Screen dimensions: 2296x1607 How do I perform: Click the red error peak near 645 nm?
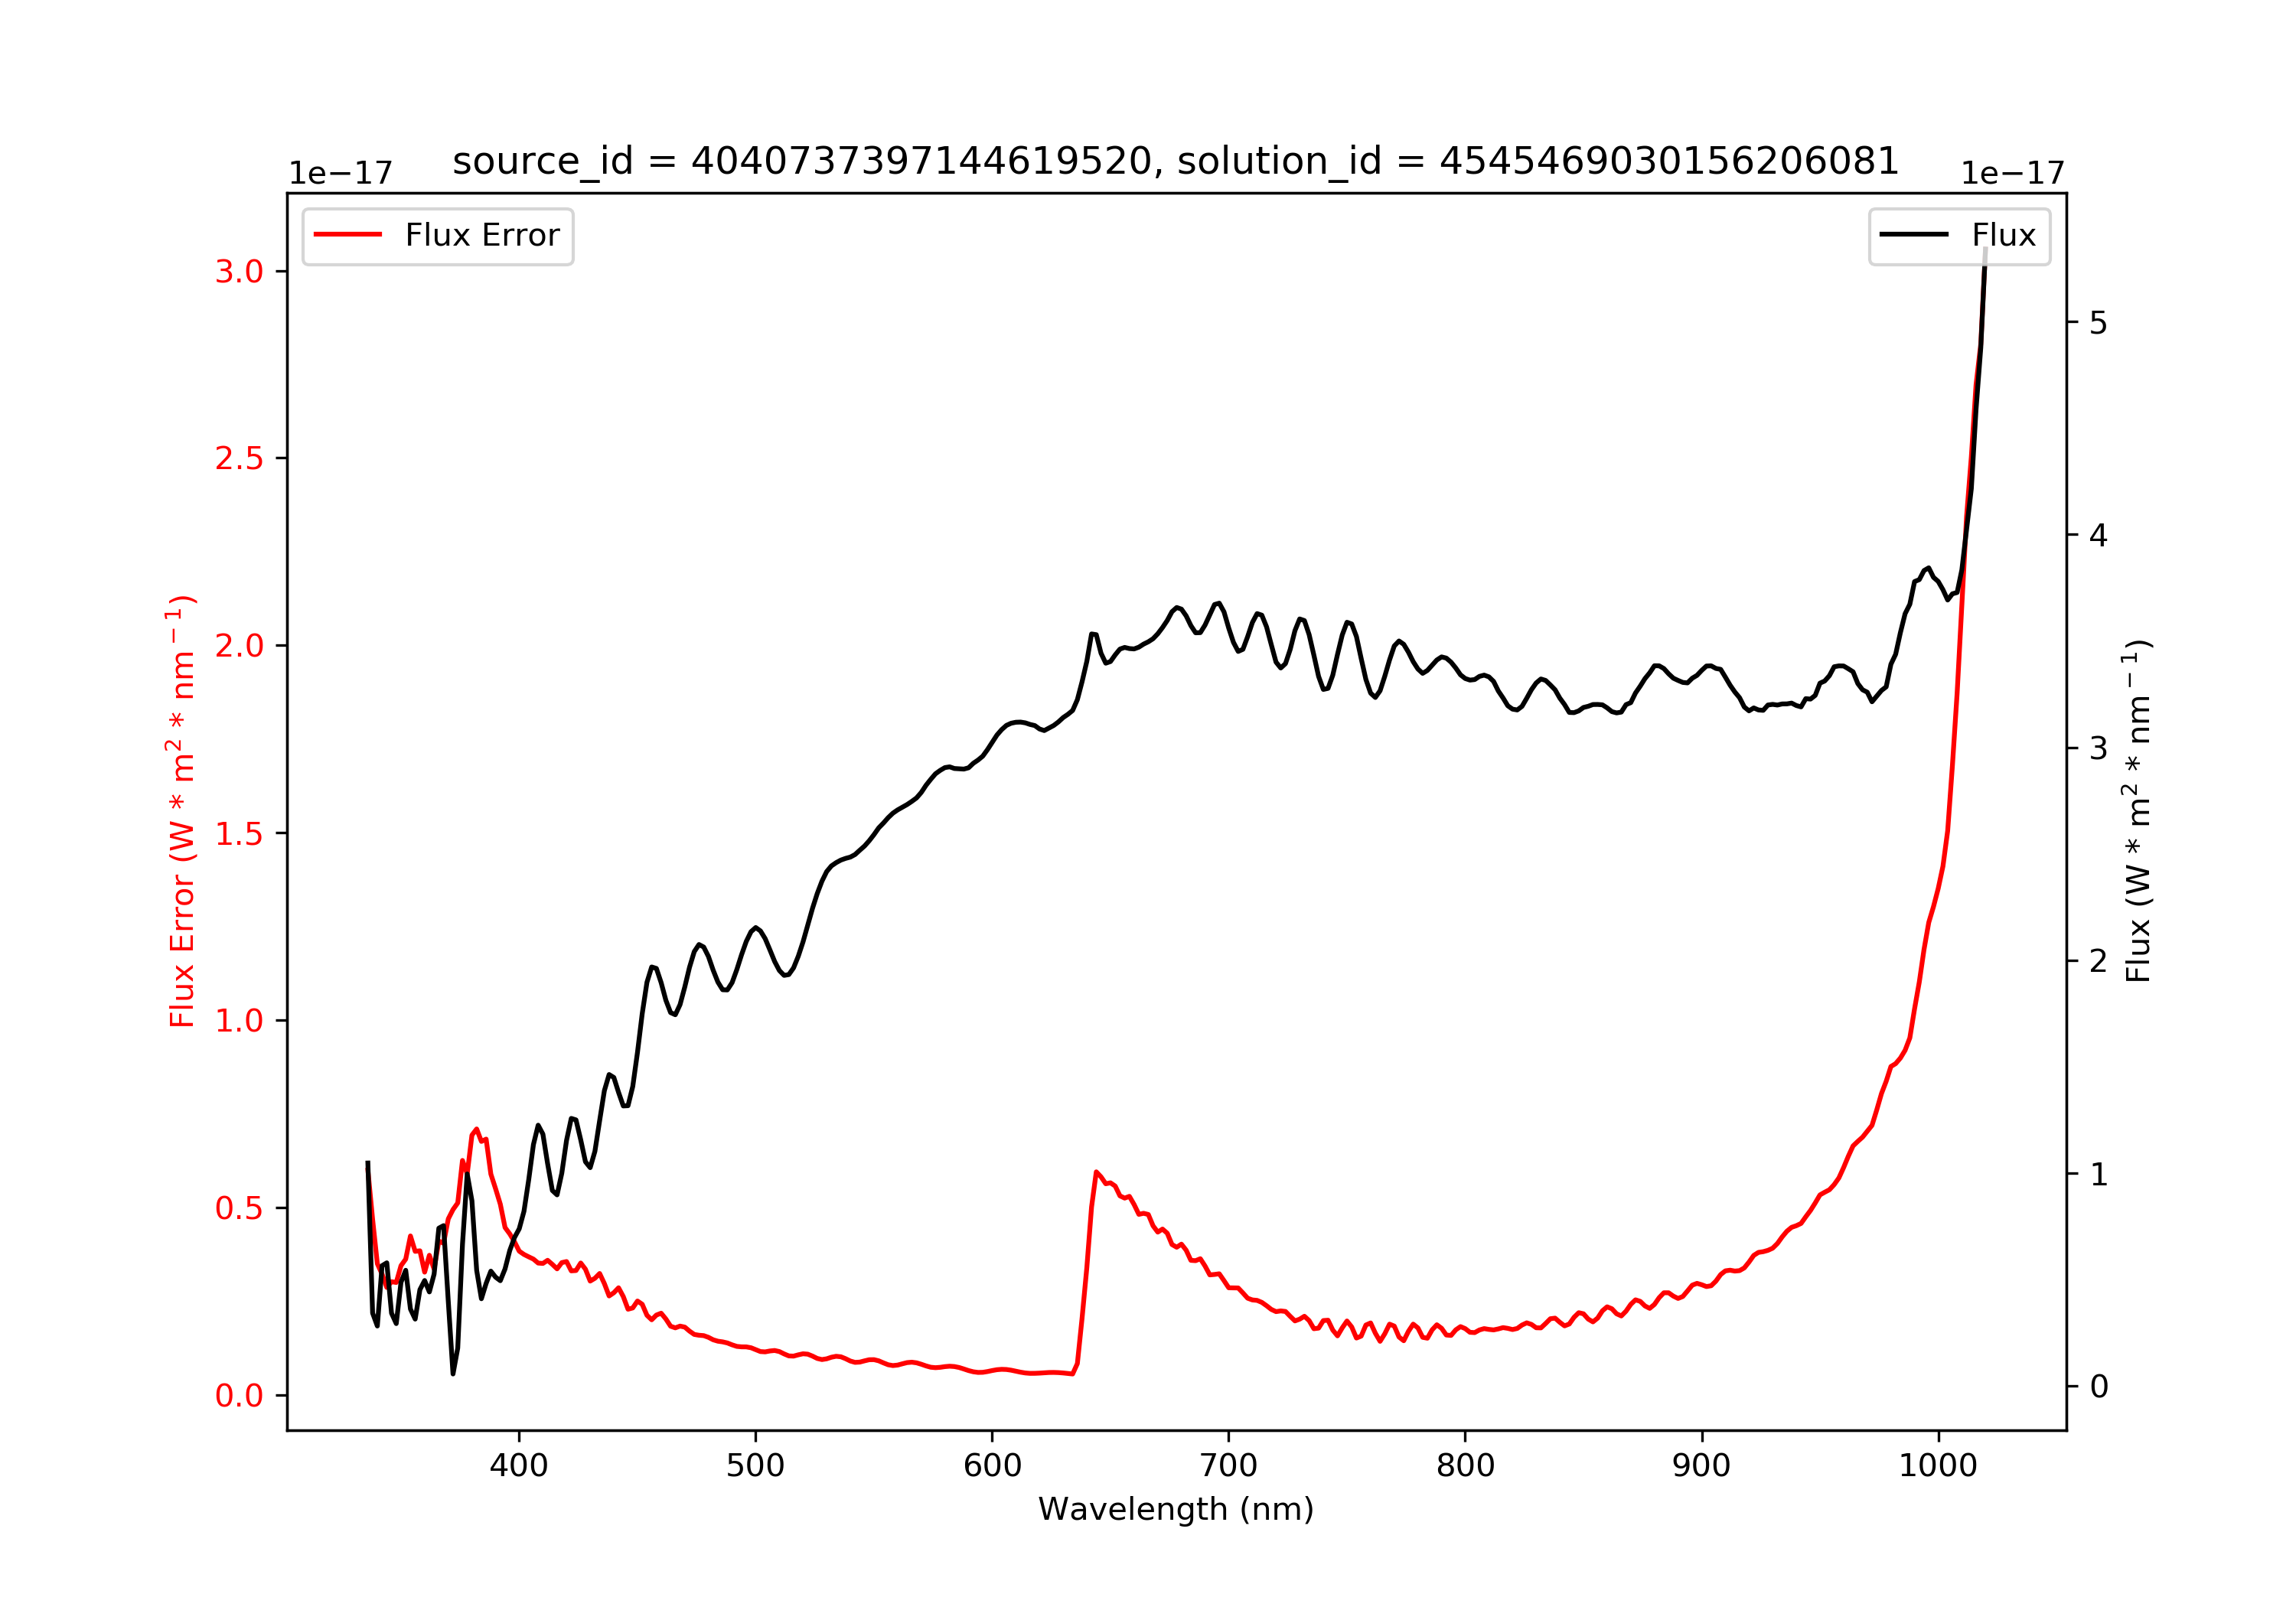click(1097, 1172)
